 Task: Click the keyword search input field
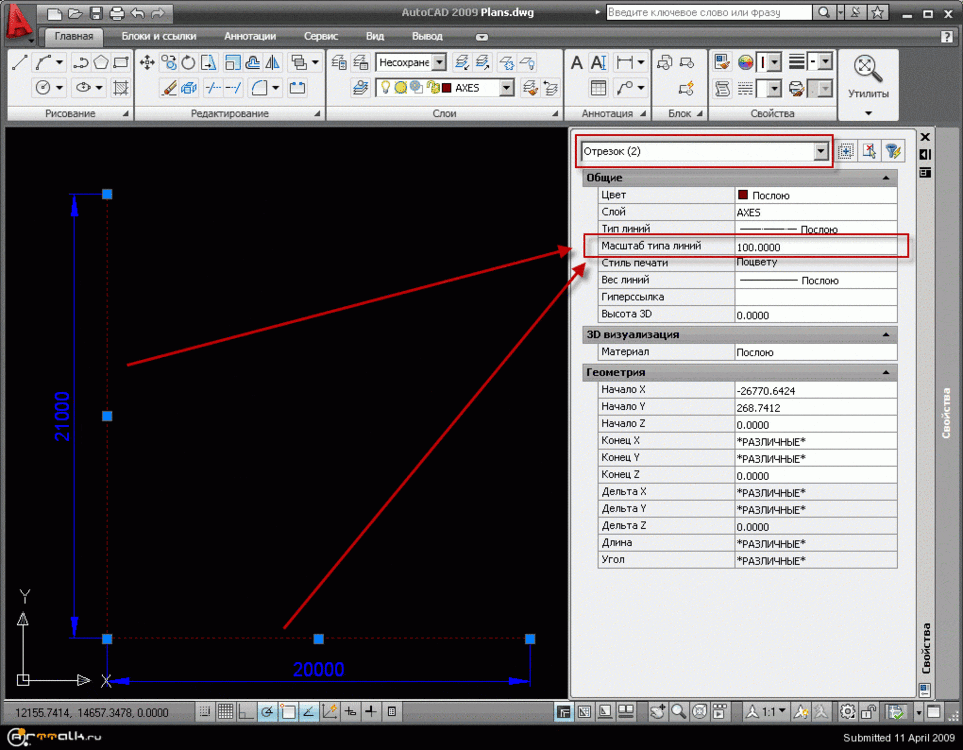point(709,12)
